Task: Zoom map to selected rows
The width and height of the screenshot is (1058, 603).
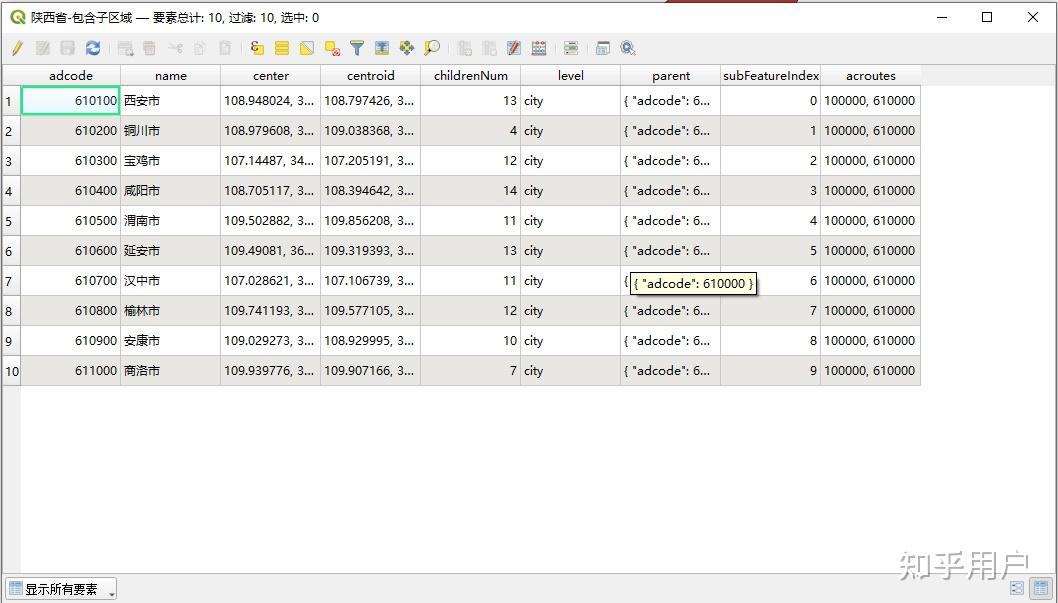Action: [432, 48]
